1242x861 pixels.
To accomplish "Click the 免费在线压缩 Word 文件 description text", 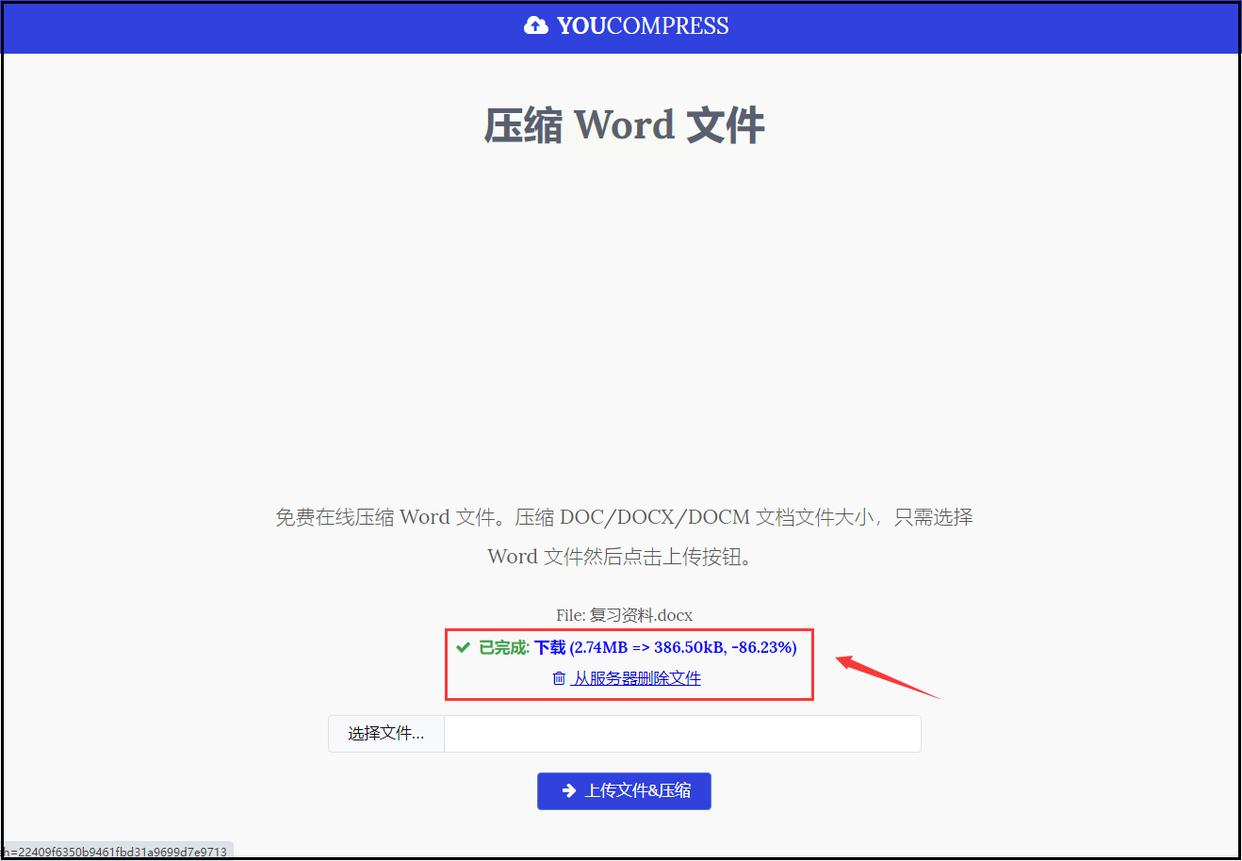I will click(x=624, y=537).
